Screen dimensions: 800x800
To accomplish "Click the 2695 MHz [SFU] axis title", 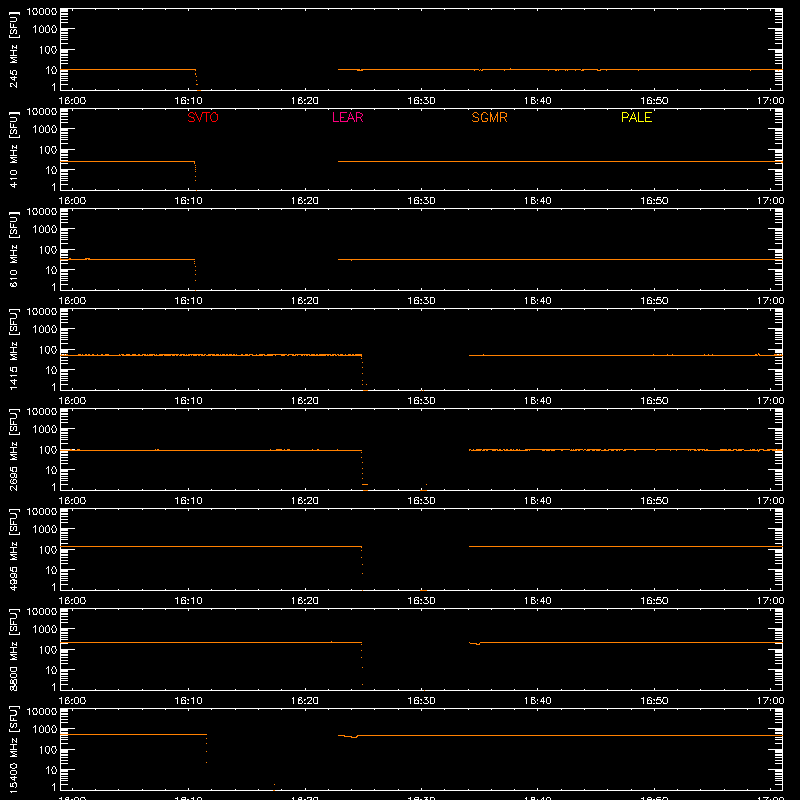I will pyautogui.click(x=13, y=450).
